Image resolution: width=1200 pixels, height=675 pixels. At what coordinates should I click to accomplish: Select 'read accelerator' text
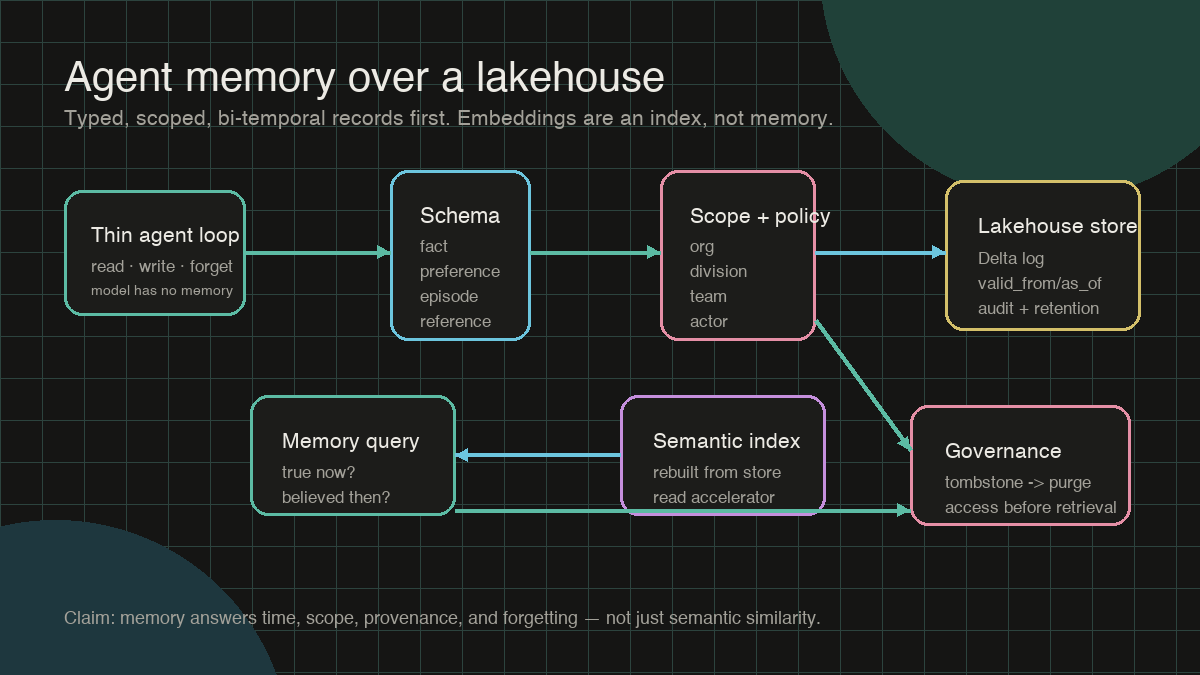click(x=714, y=497)
